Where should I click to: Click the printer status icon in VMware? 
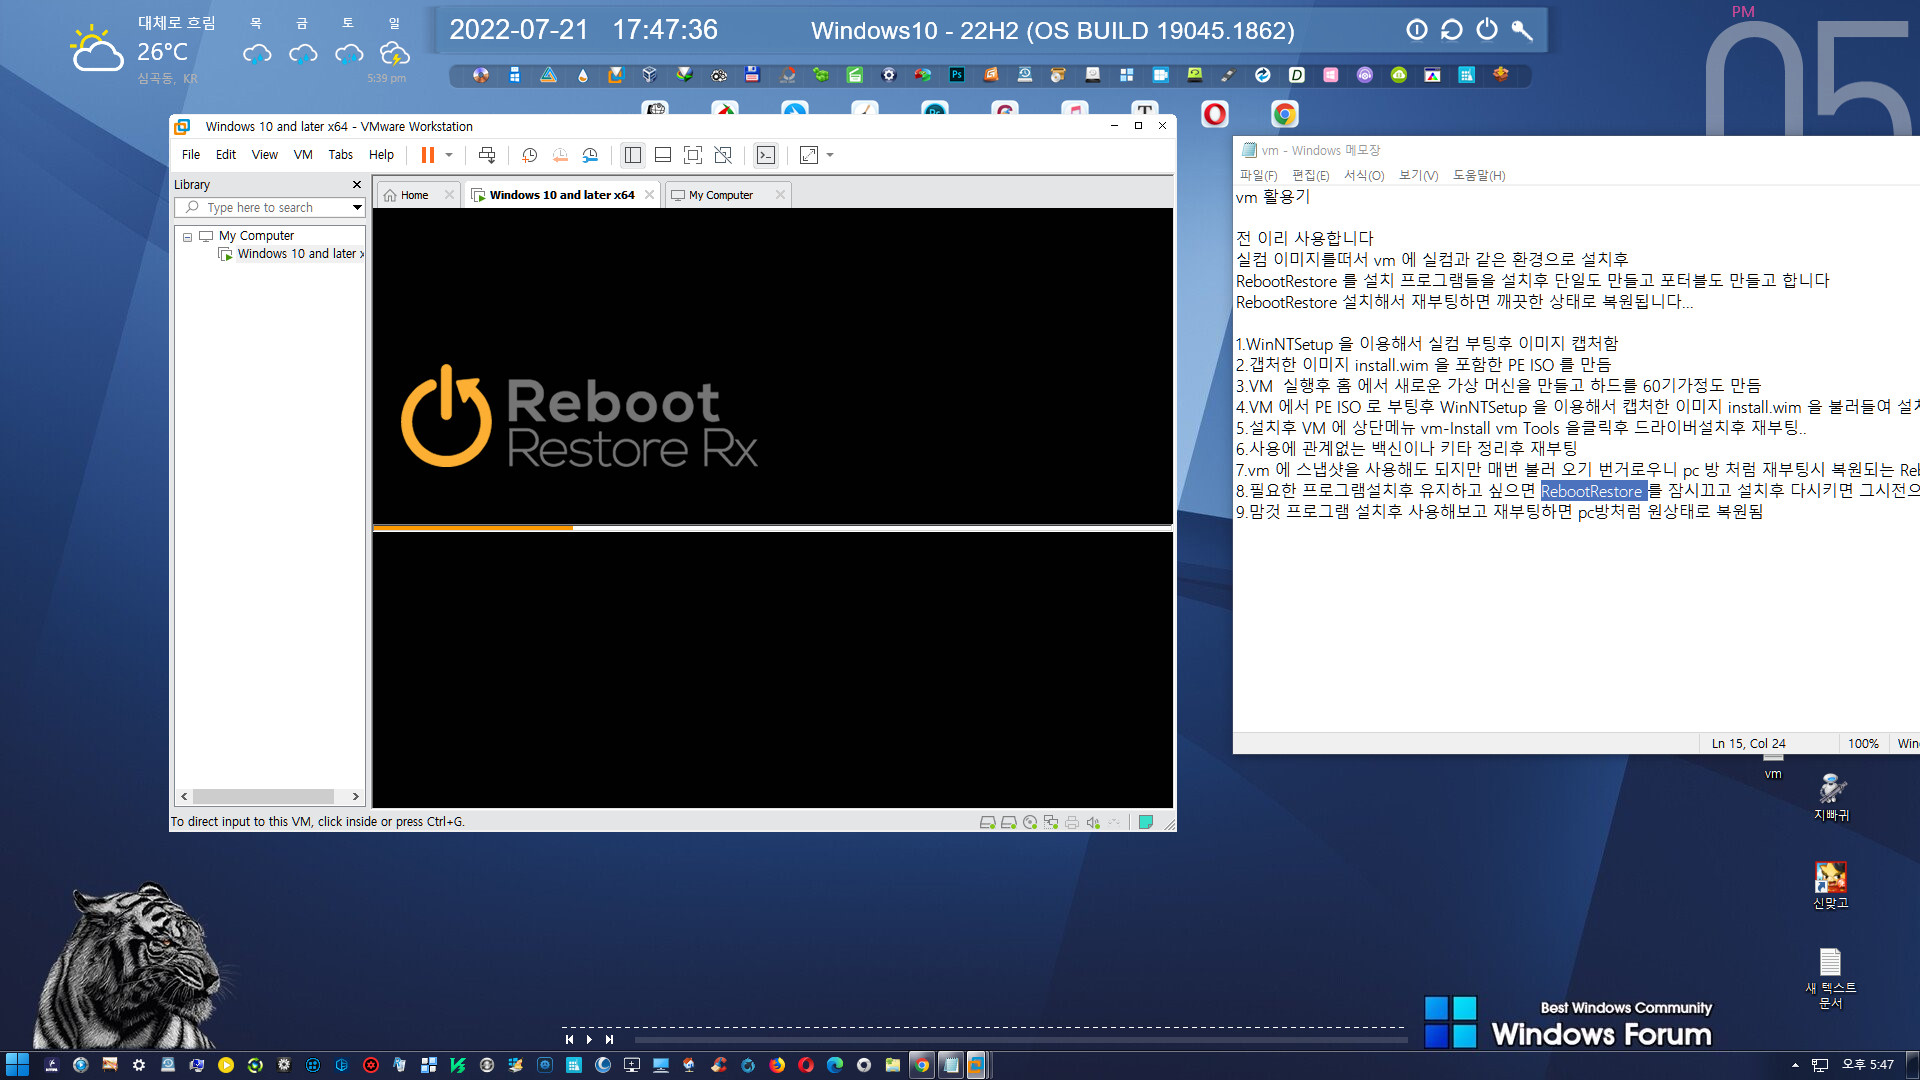pos(1072,822)
